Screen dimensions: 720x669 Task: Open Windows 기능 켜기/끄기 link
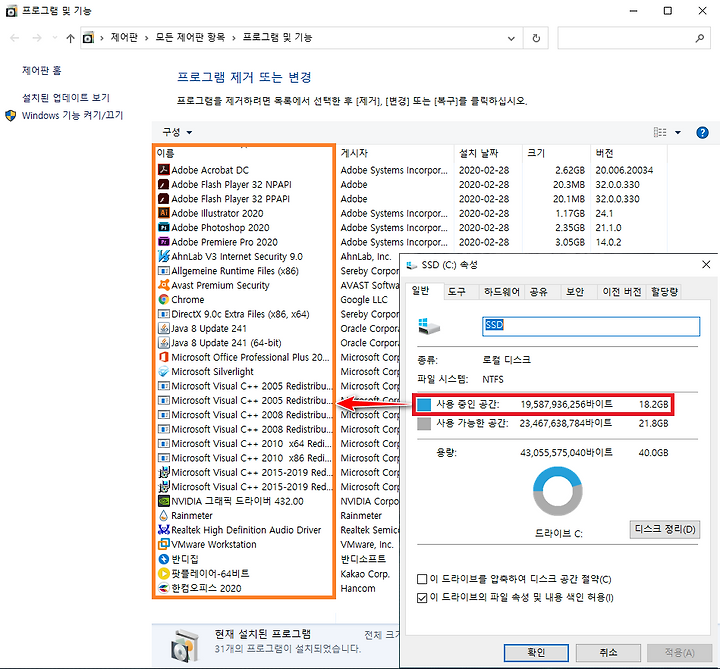[x=73, y=115]
